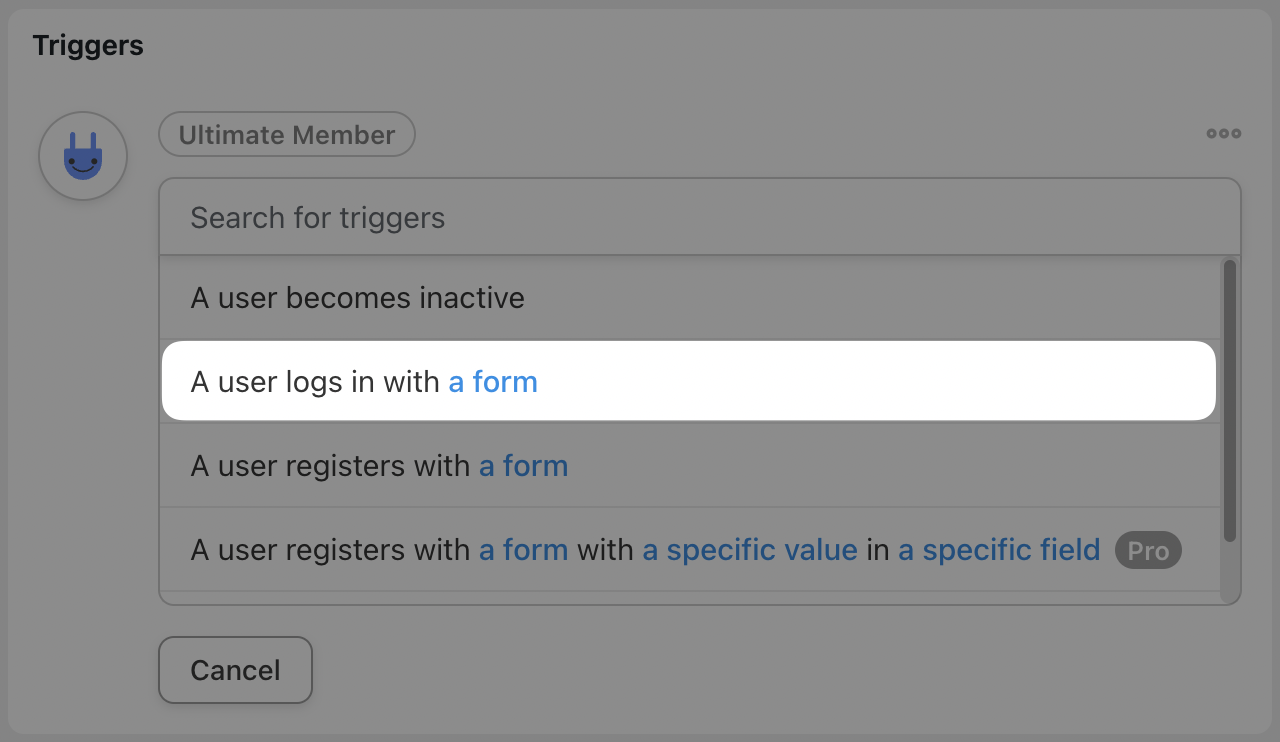Click "a specific field" link
1280x742 pixels.
999,550
